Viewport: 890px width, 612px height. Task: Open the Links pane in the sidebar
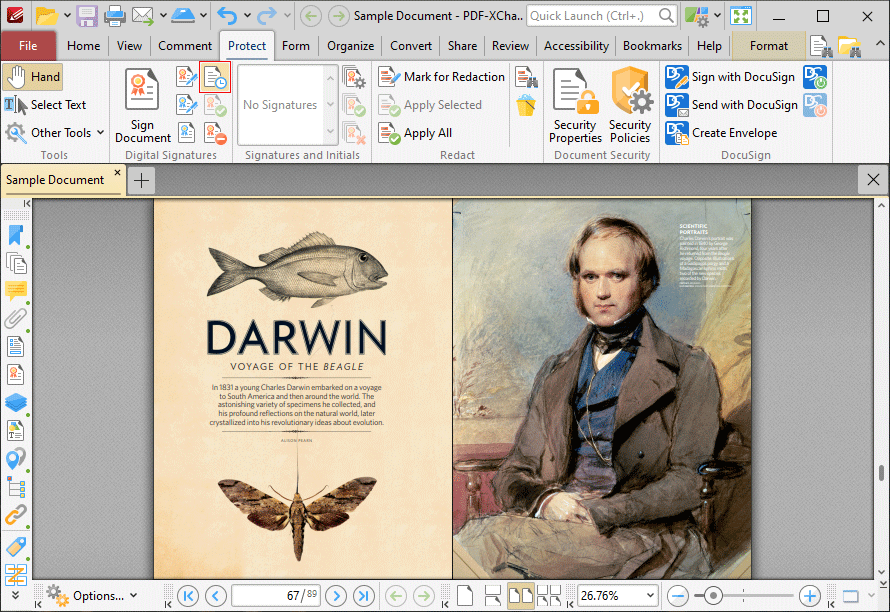click(x=15, y=515)
